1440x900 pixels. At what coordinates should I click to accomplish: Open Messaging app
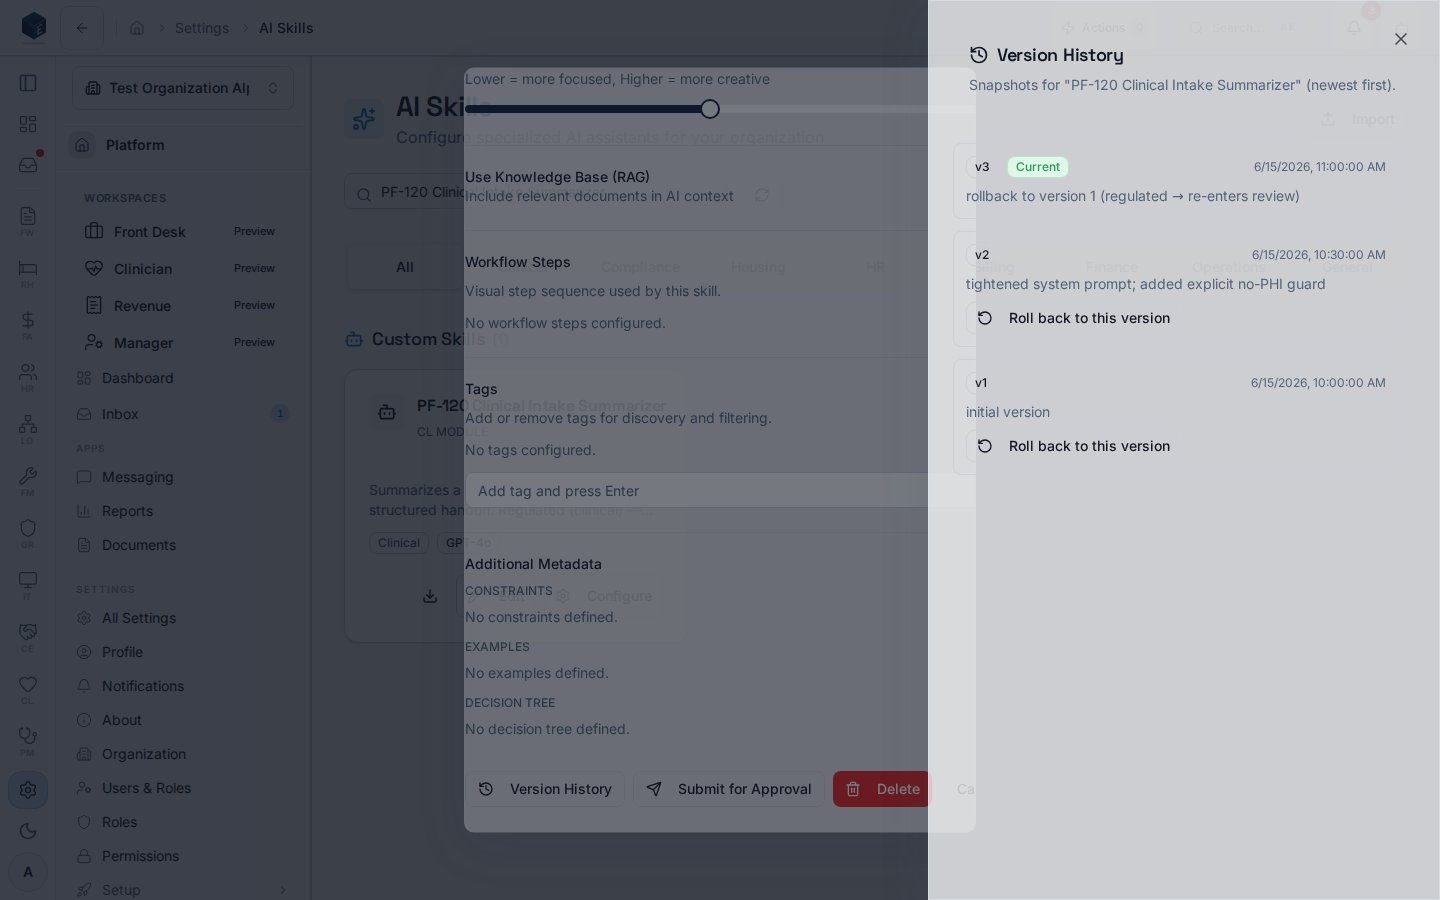[x=182, y=477]
